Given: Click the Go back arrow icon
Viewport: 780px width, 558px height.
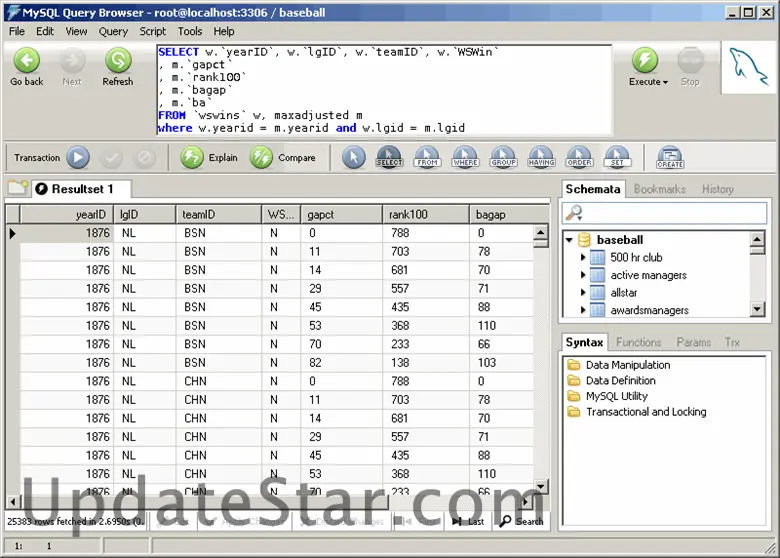Looking at the screenshot, I should pos(26,61).
